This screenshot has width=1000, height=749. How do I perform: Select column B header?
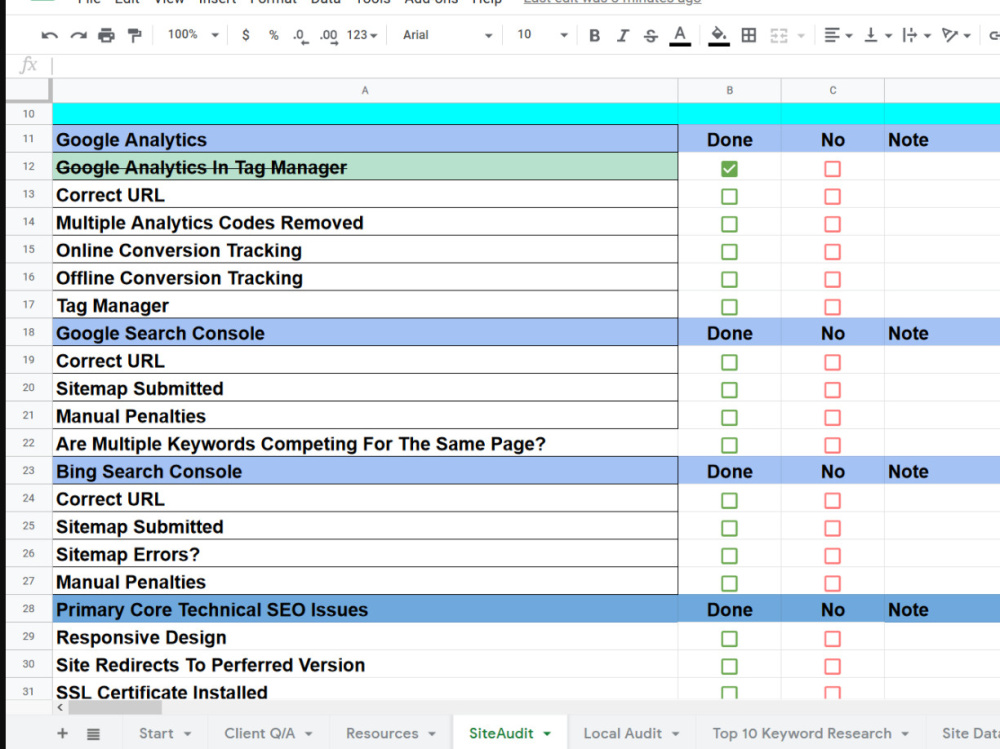click(x=730, y=91)
